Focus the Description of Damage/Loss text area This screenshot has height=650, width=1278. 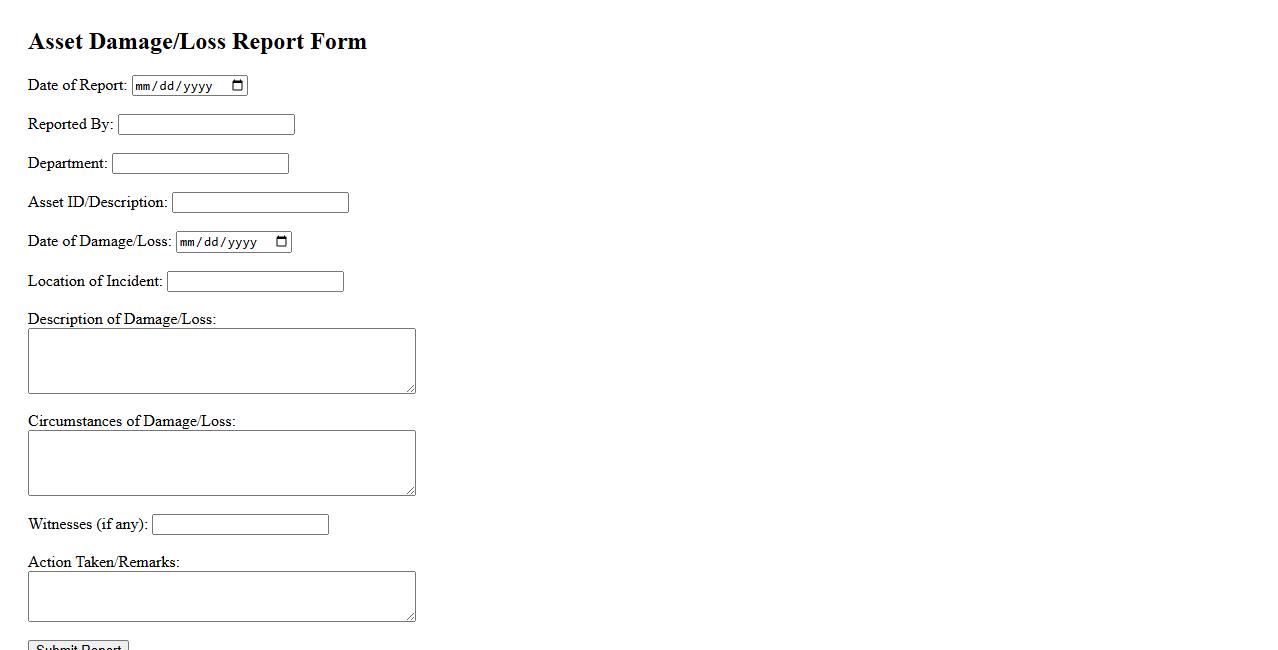tap(221, 361)
